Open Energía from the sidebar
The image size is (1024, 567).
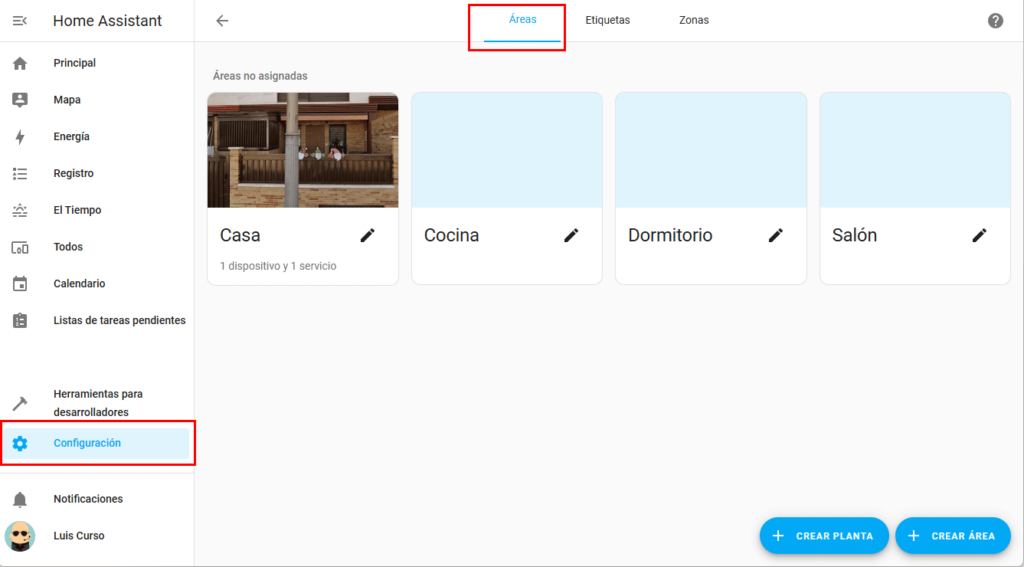(71, 137)
